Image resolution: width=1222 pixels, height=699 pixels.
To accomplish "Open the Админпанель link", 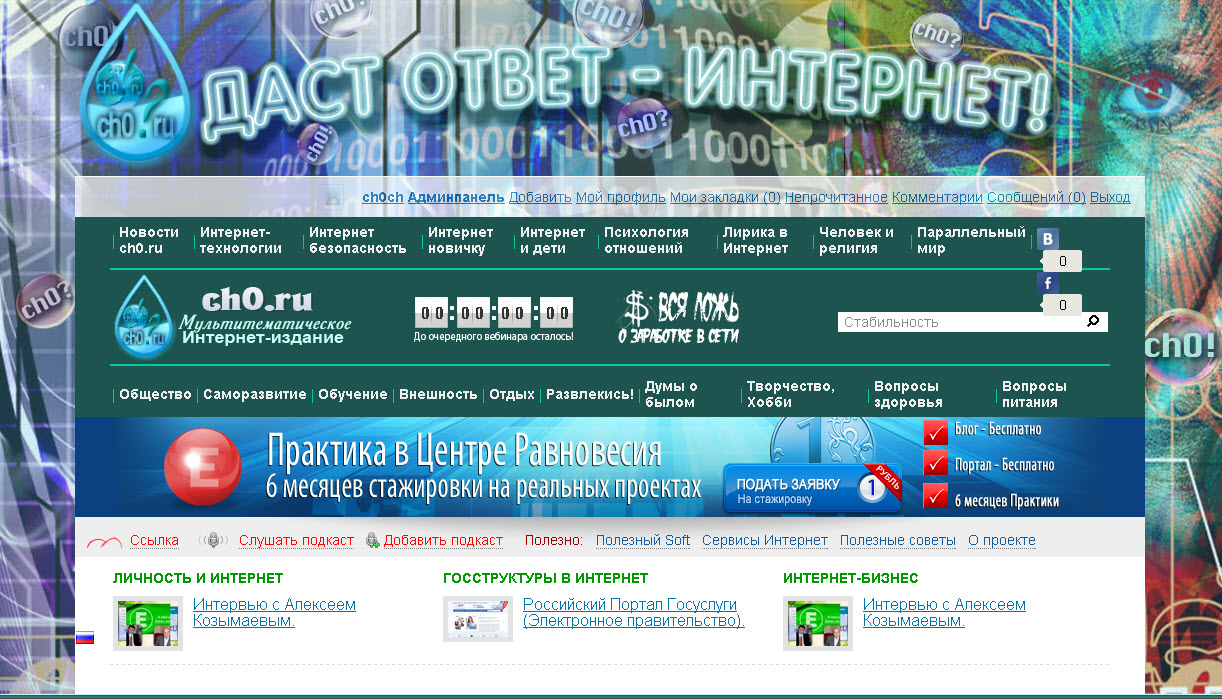I will (x=455, y=197).
